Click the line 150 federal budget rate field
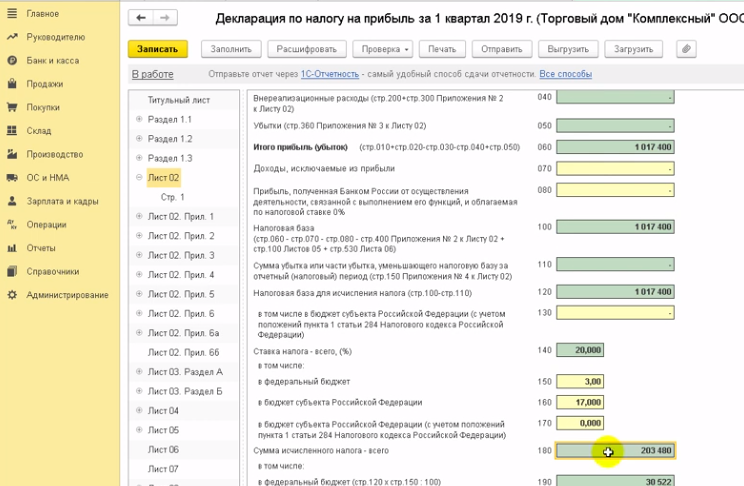Image resolution: width=744 pixels, height=486 pixels. tap(580, 381)
